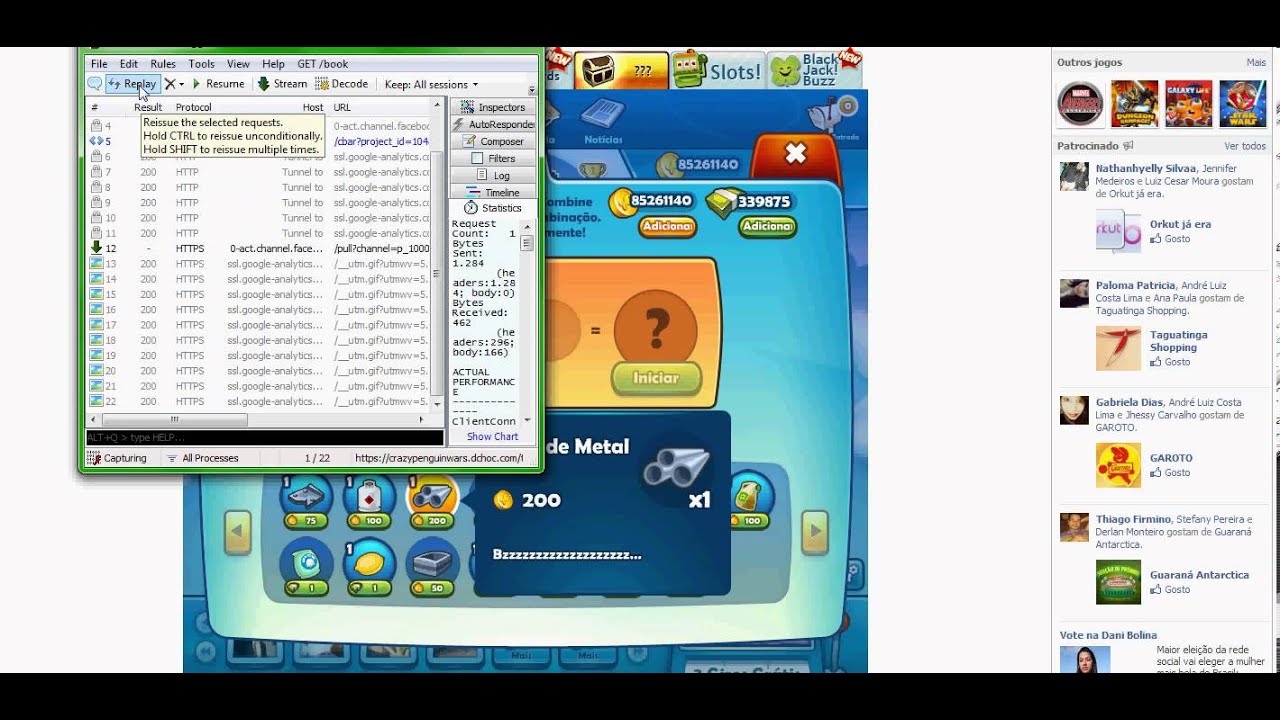Click the Resume toolbar button

coord(218,84)
